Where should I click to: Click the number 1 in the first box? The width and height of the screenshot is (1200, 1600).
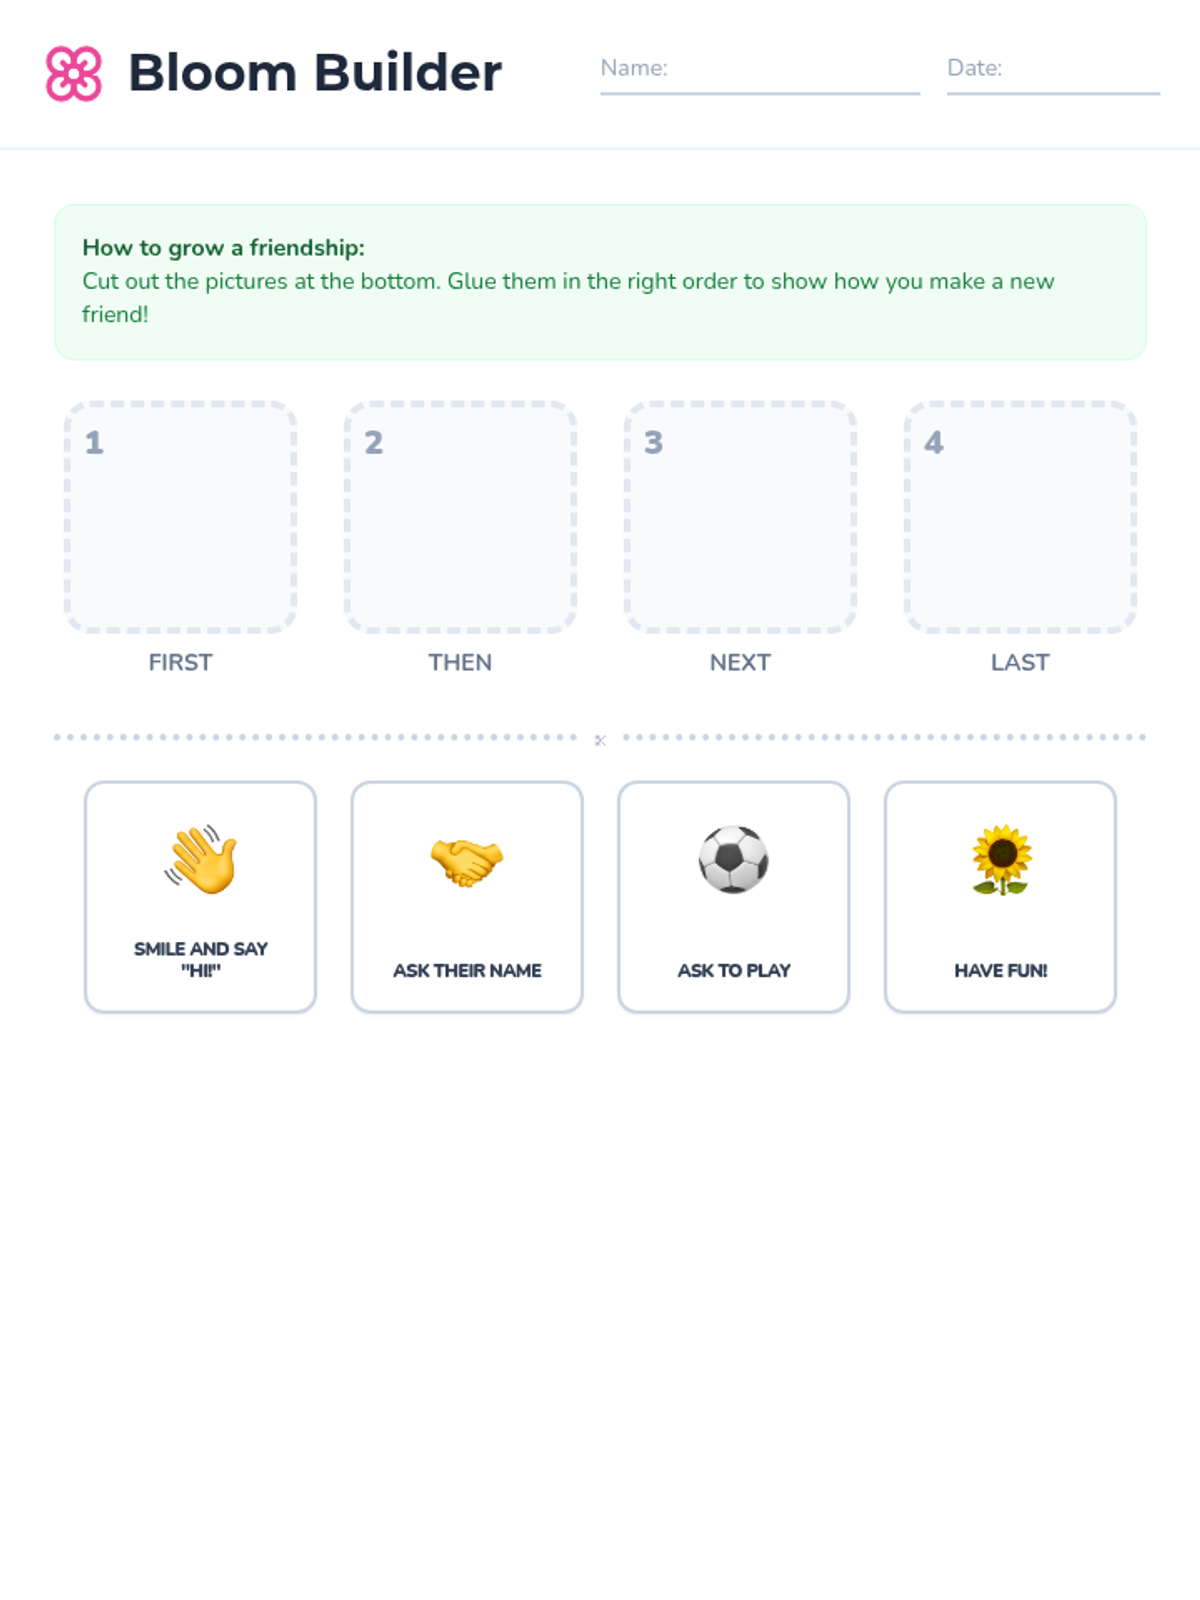tap(94, 442)
